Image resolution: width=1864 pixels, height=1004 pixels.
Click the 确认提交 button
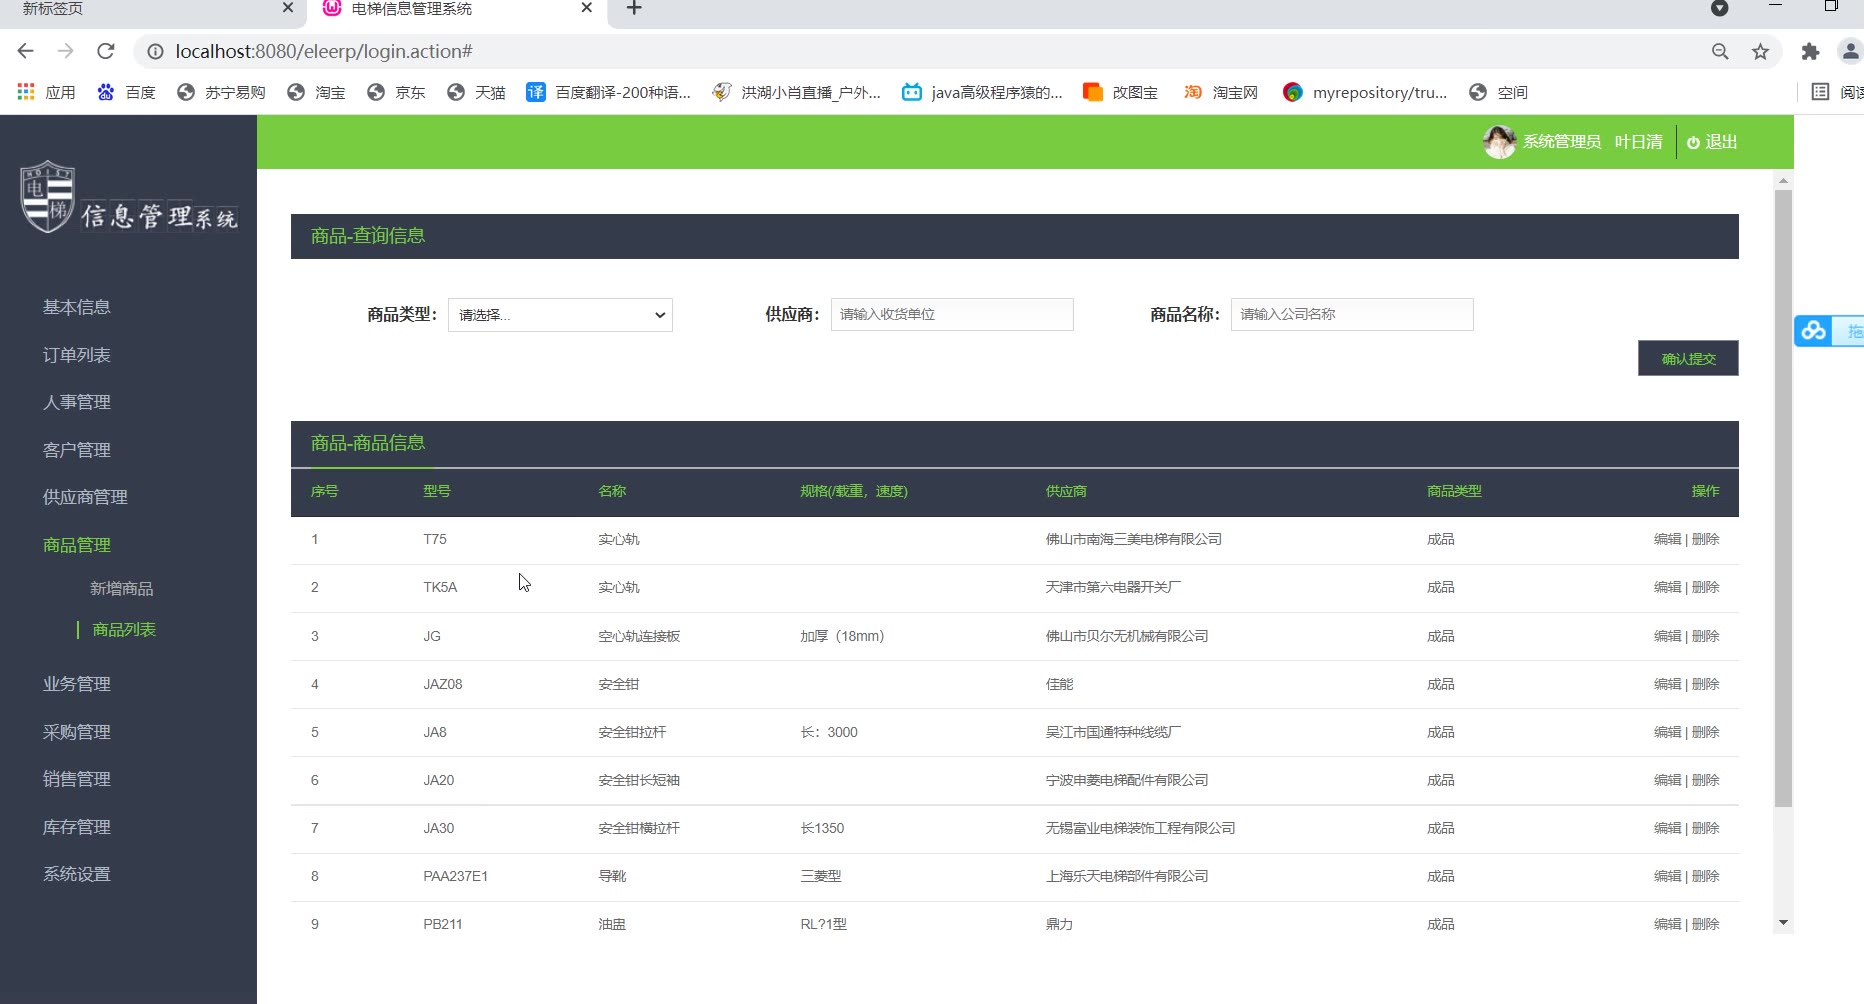click(1688, 358)
